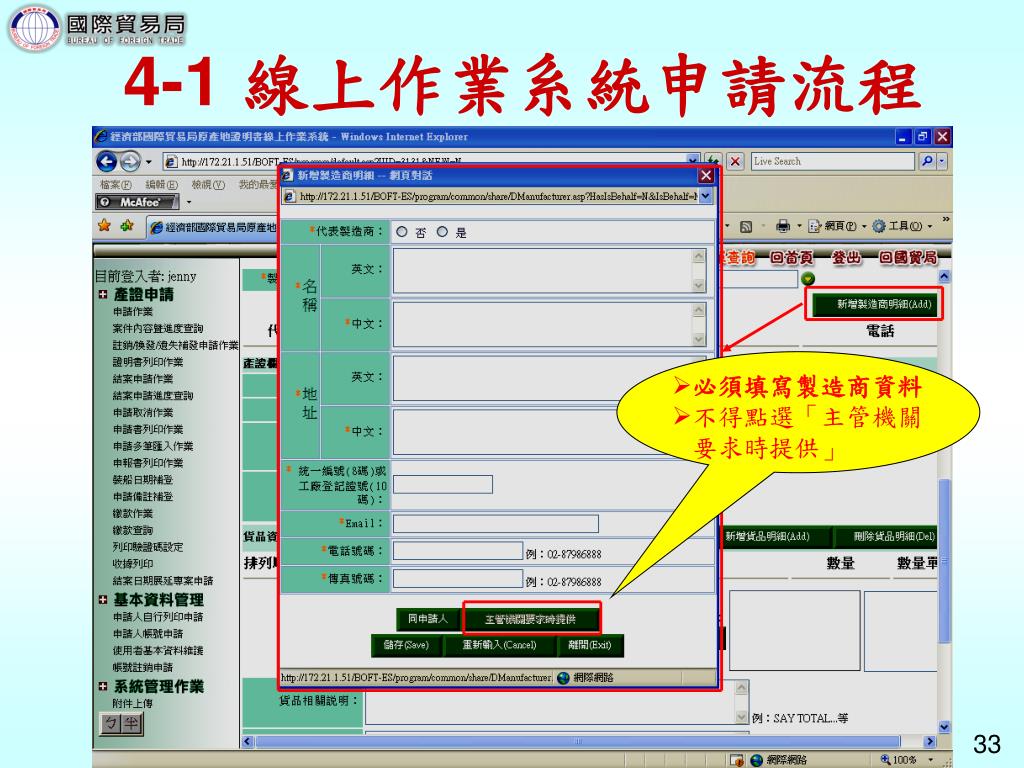The height and width of the screenshot is (768, 1024).
Task: Click the Add to Favorites icon
Action: [x=127, y=226]
